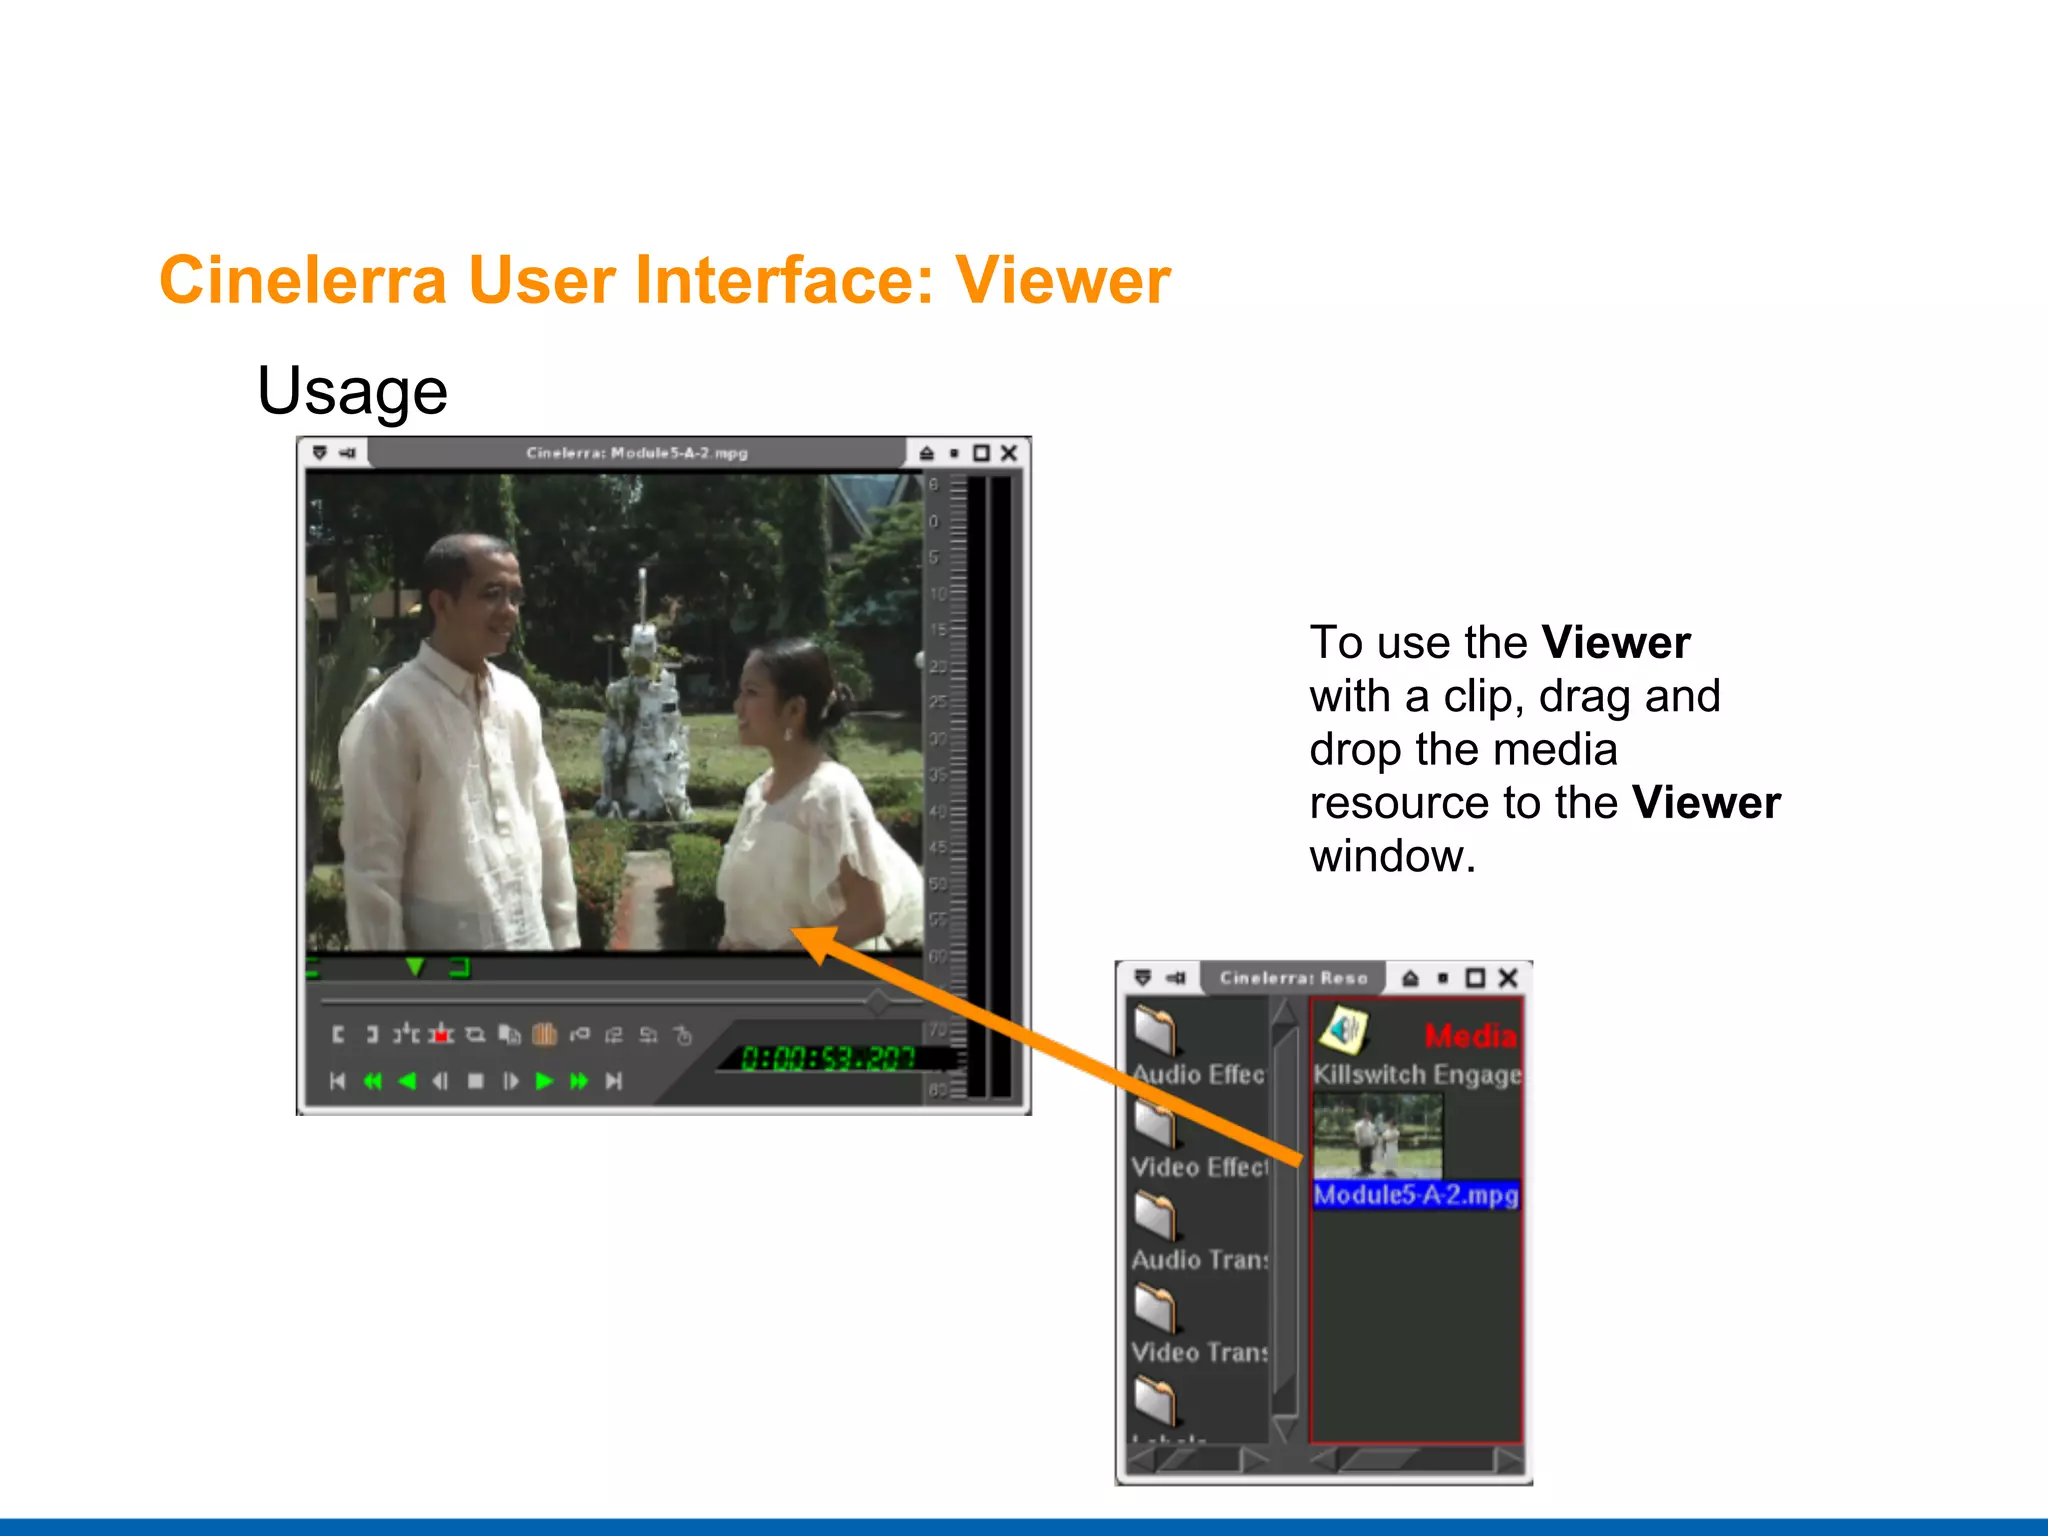Click right arrow of folder list horizontal scrollbar

(1254, 1460)
